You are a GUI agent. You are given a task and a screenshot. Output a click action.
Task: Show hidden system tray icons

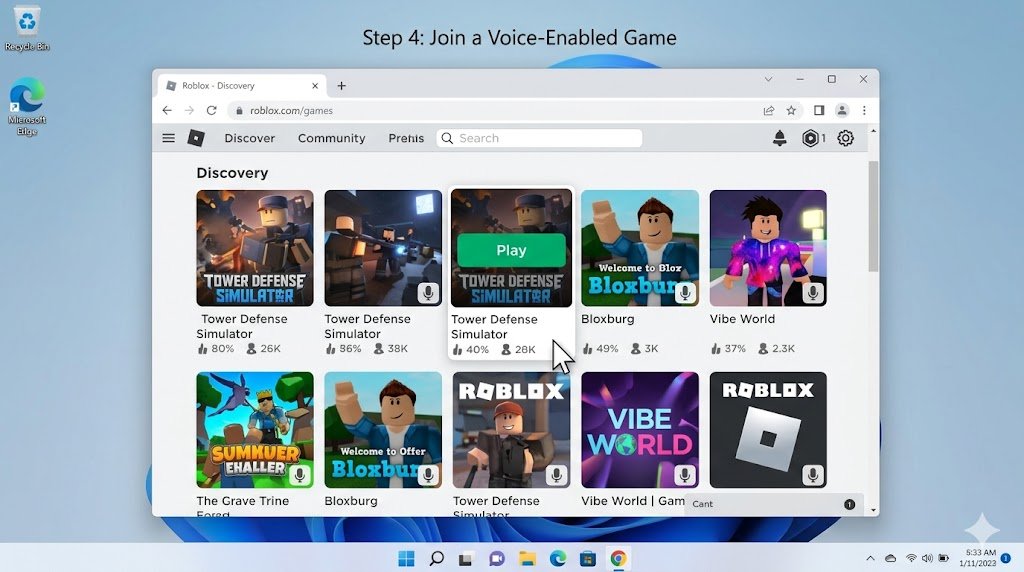pos(870,558)
